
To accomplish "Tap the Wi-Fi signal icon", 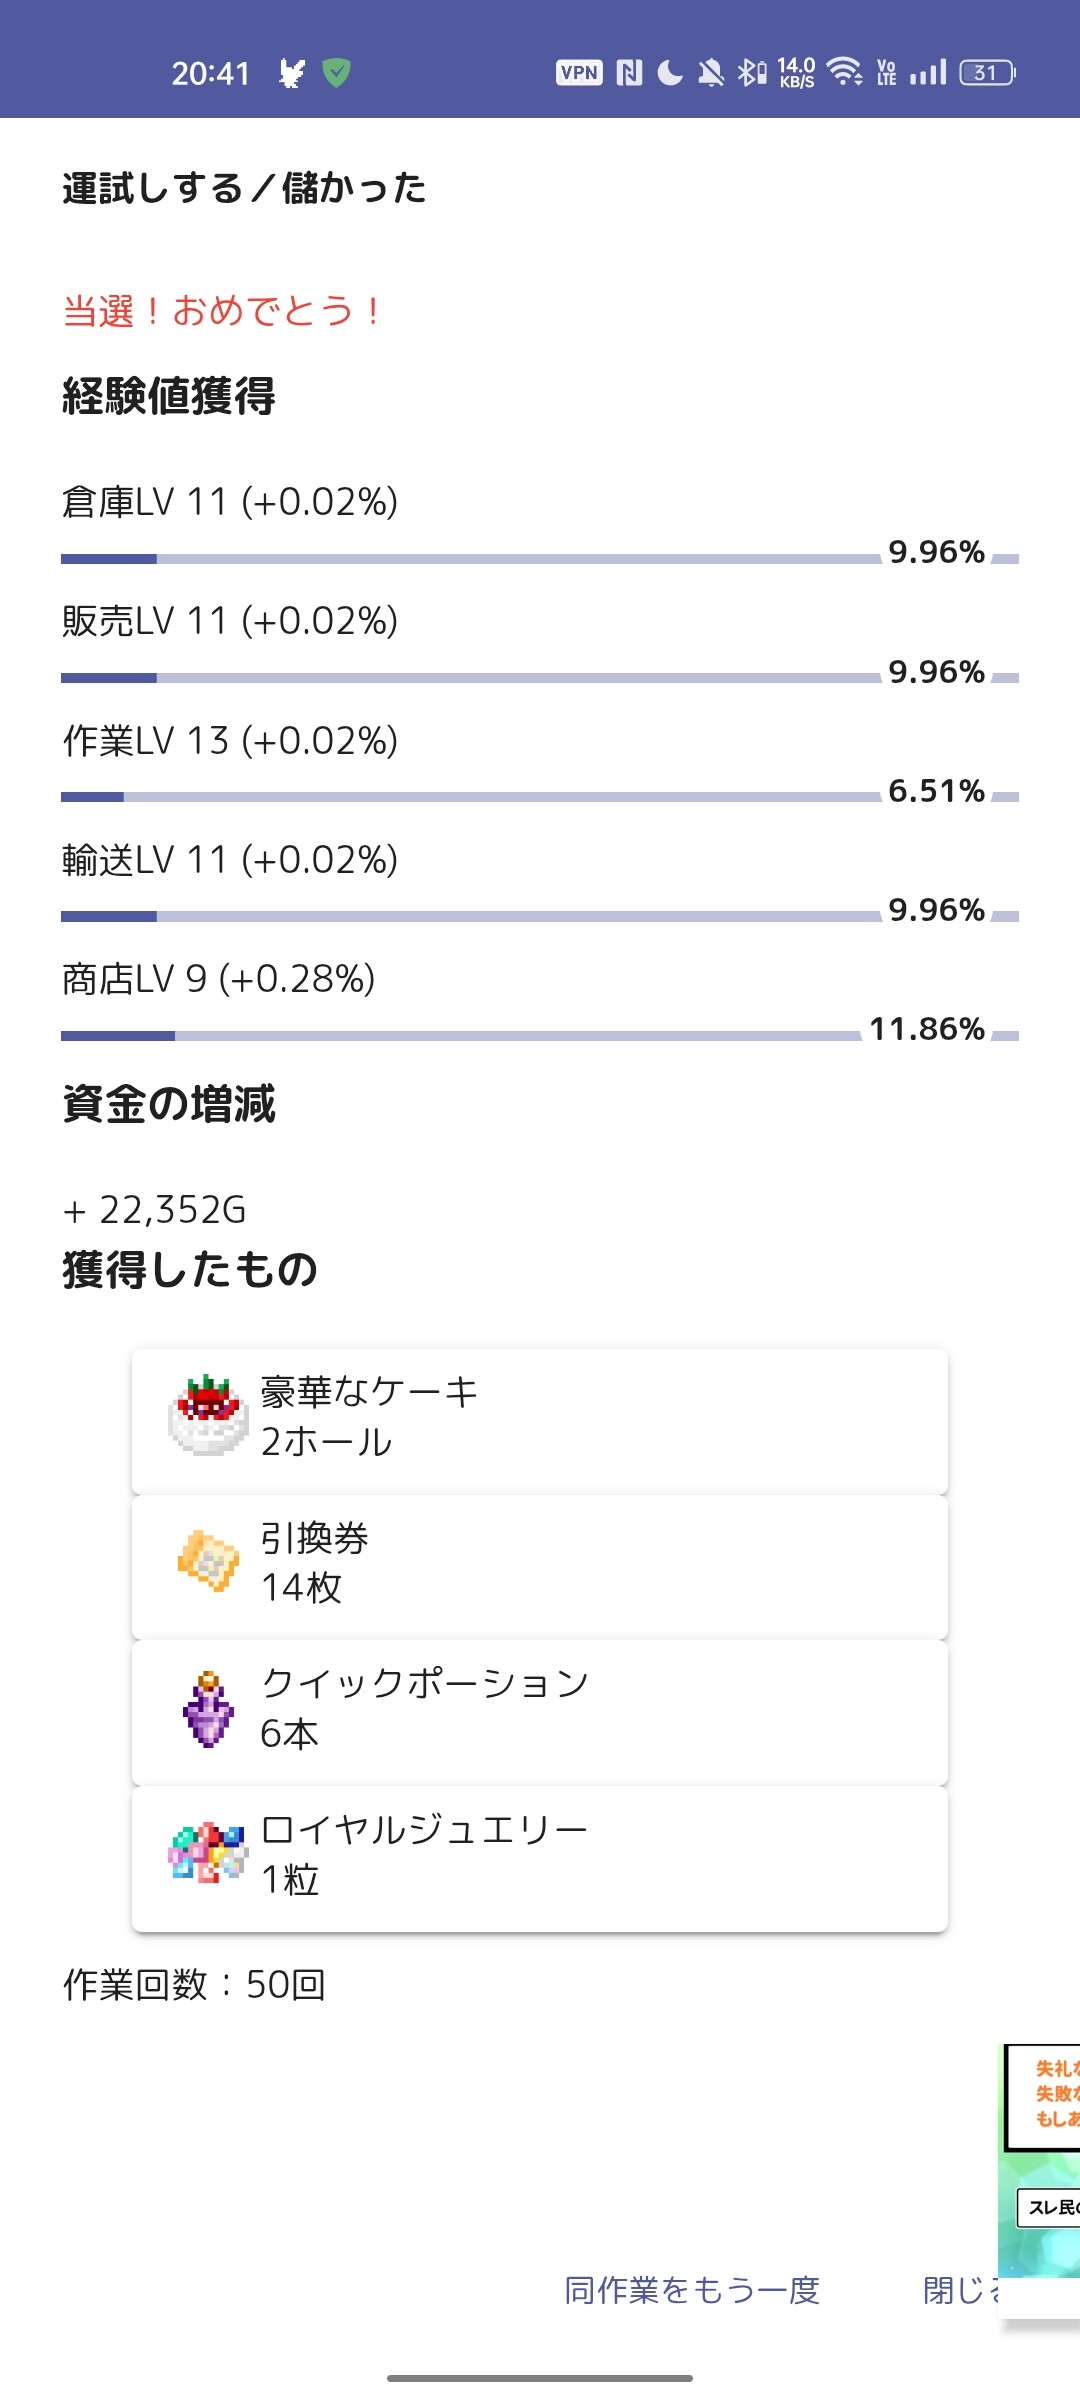I will point(845,73).
